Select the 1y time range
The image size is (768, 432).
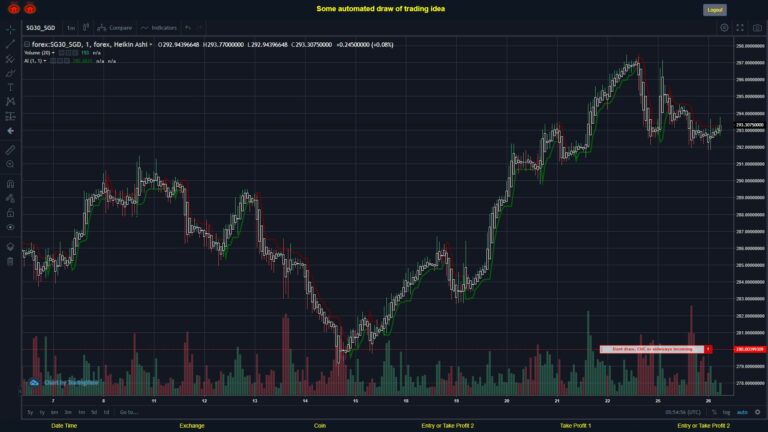click(x=42, y=412)
